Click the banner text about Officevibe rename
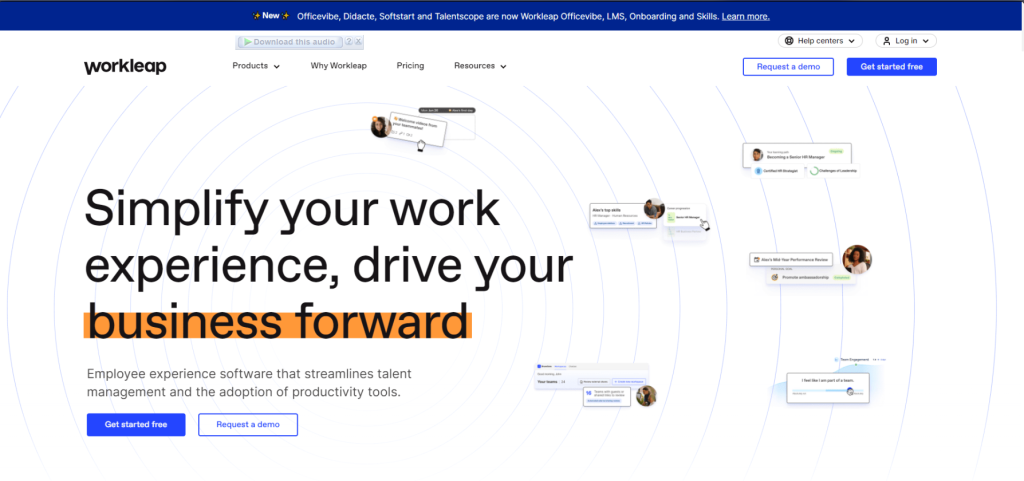This screenshot has height=481, width=1024. (508, 16)
